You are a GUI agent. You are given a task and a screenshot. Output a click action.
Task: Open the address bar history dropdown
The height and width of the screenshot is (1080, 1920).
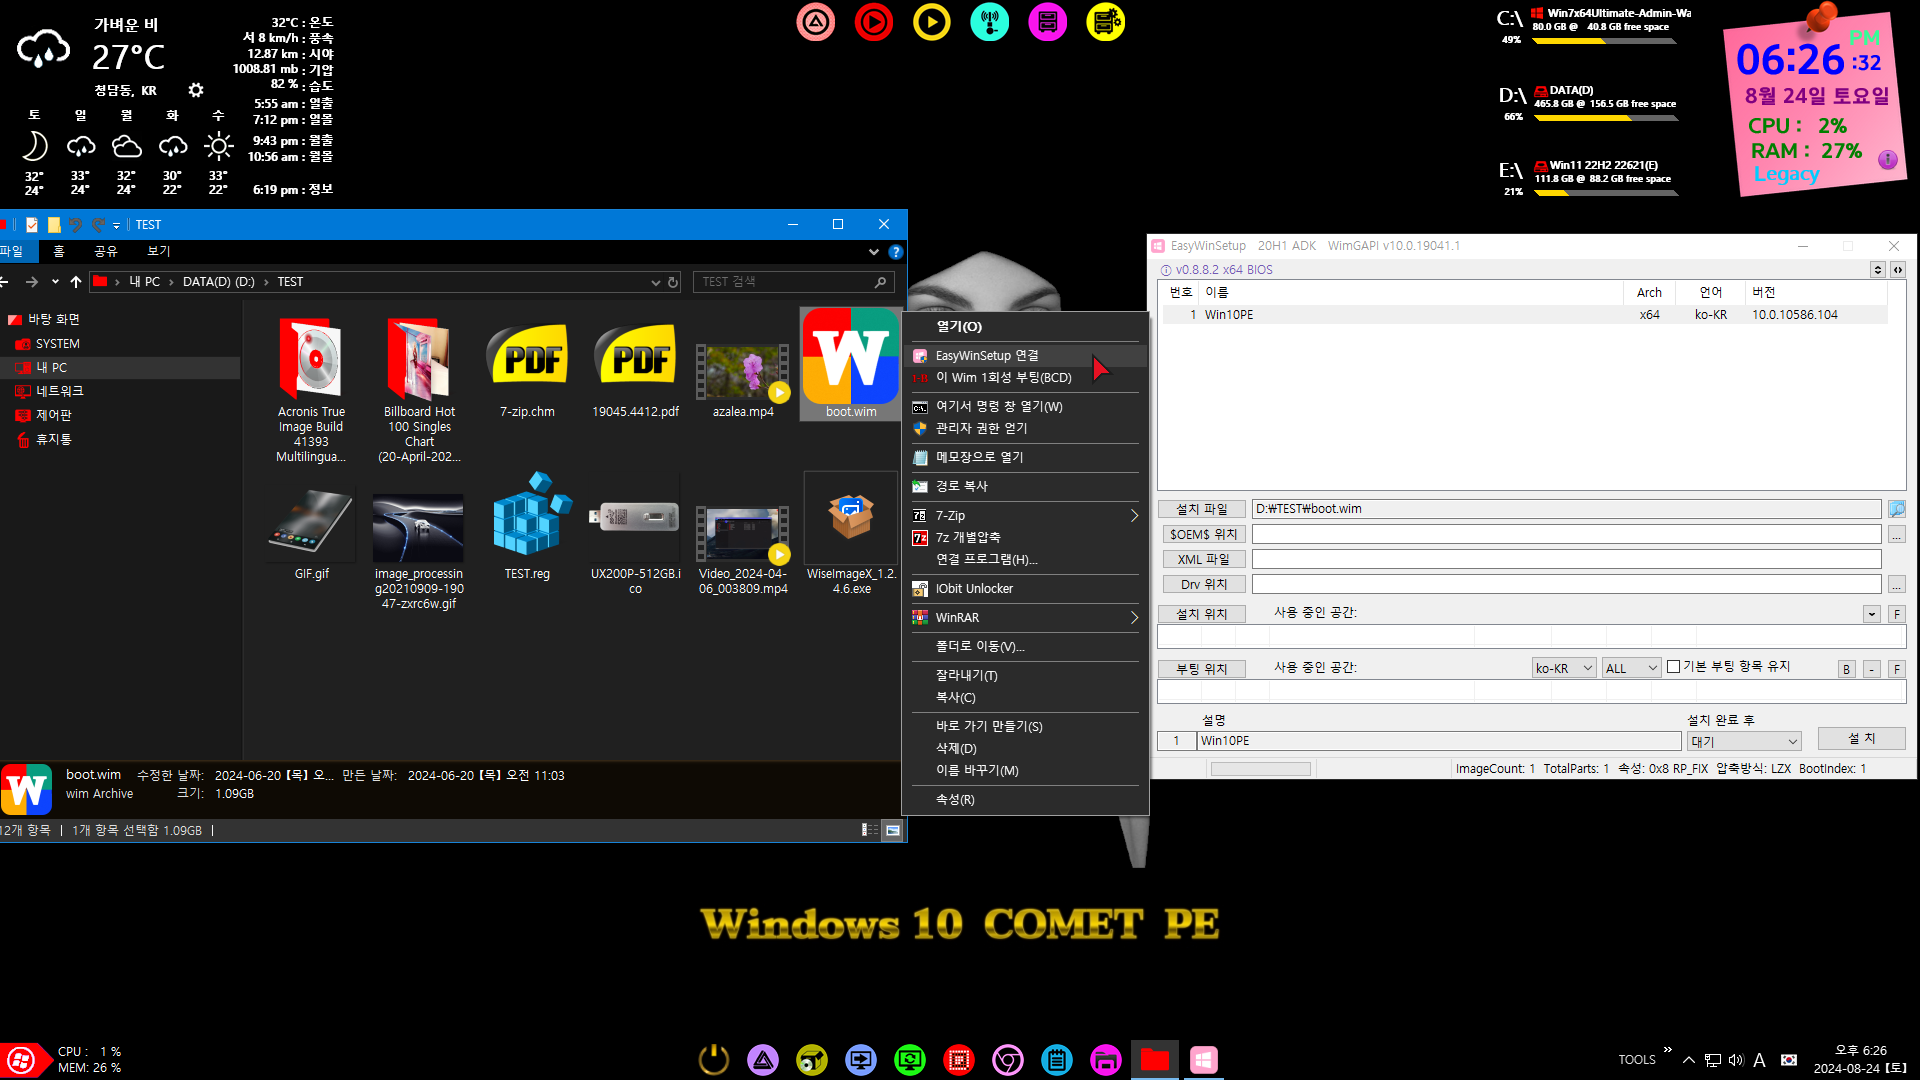[656, 282]
